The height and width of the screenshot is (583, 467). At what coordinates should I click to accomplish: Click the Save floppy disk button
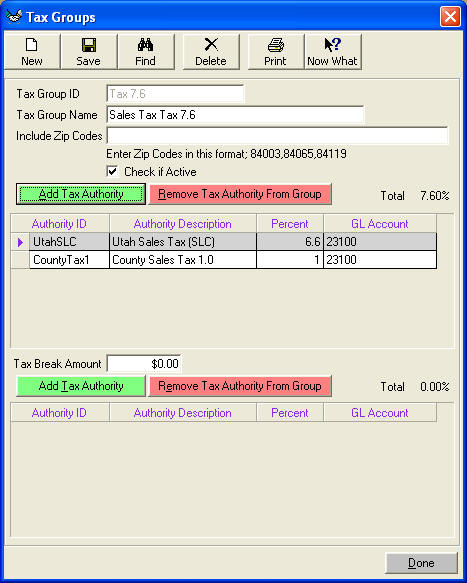89,52
